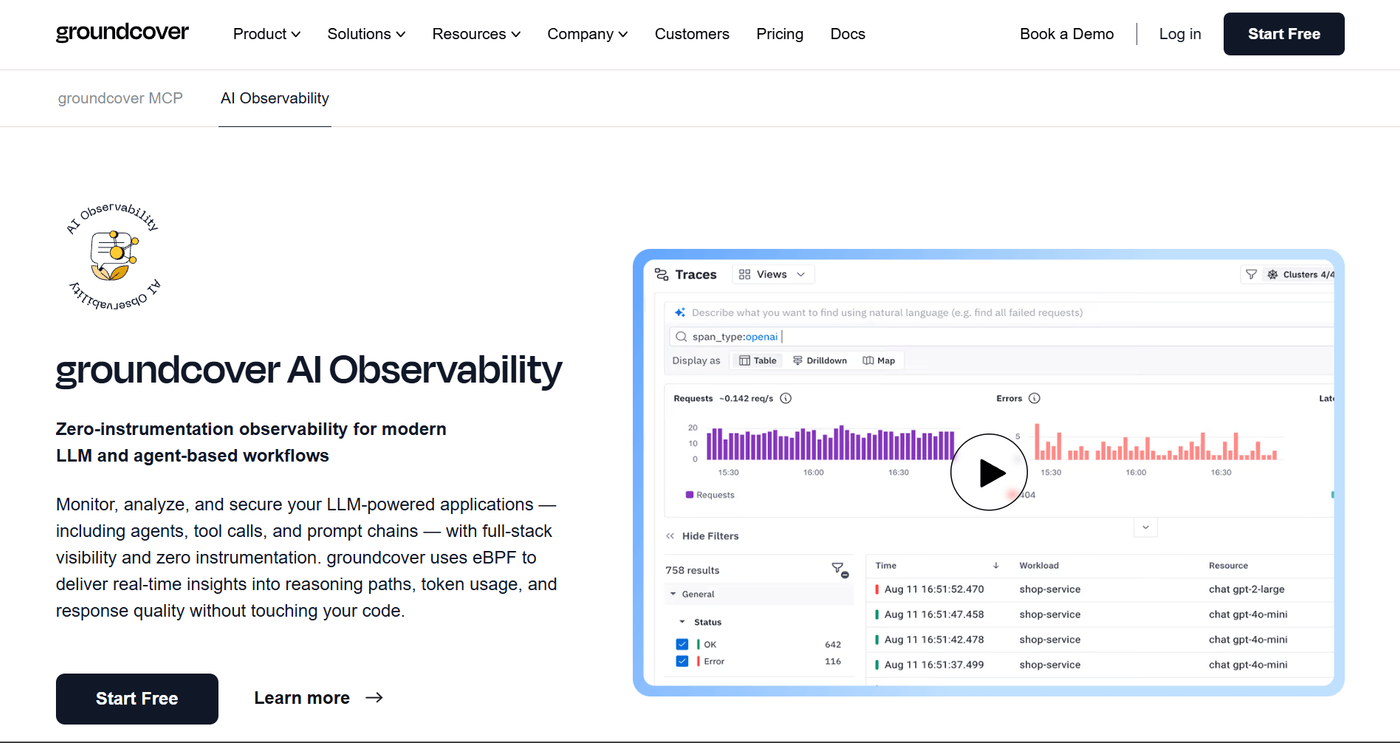This screenshot has width=1400, height=743.
Task: Click Start Free in the top navigation
Action: pos(1284,34)
